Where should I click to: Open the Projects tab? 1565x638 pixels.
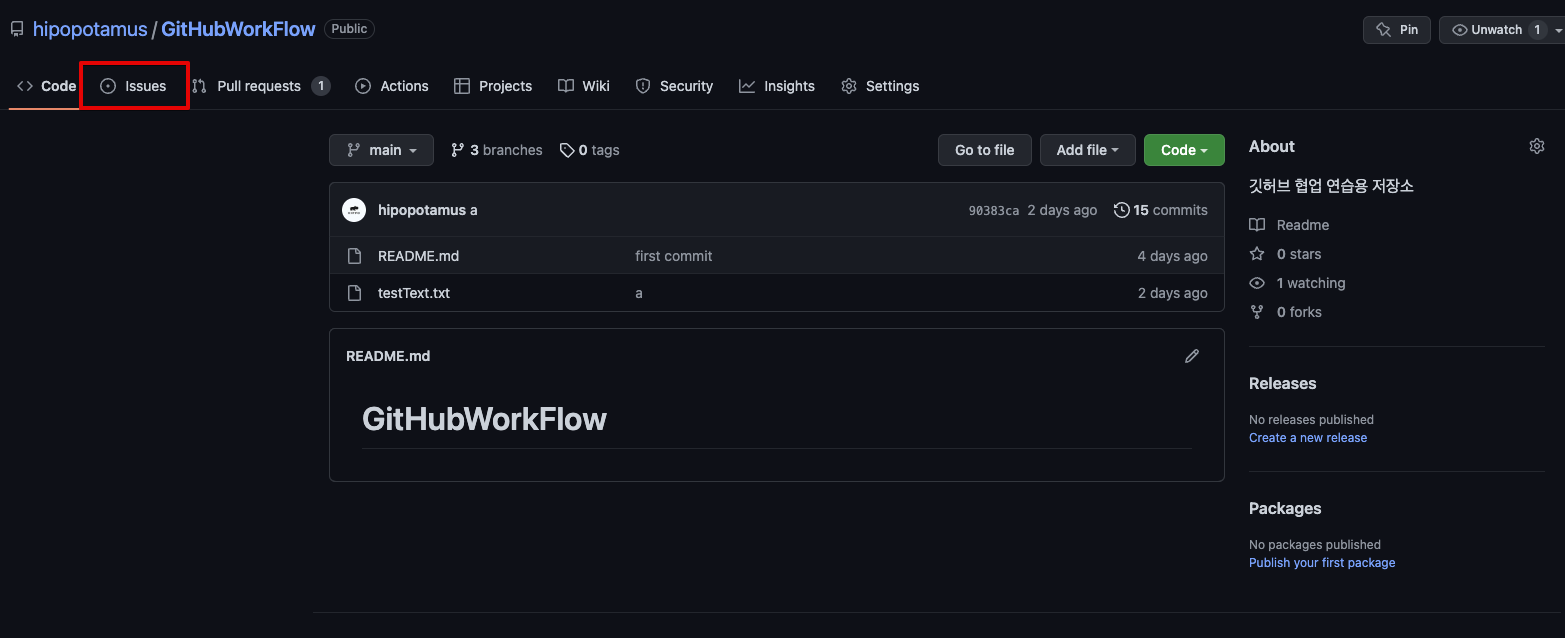point(493,86)
